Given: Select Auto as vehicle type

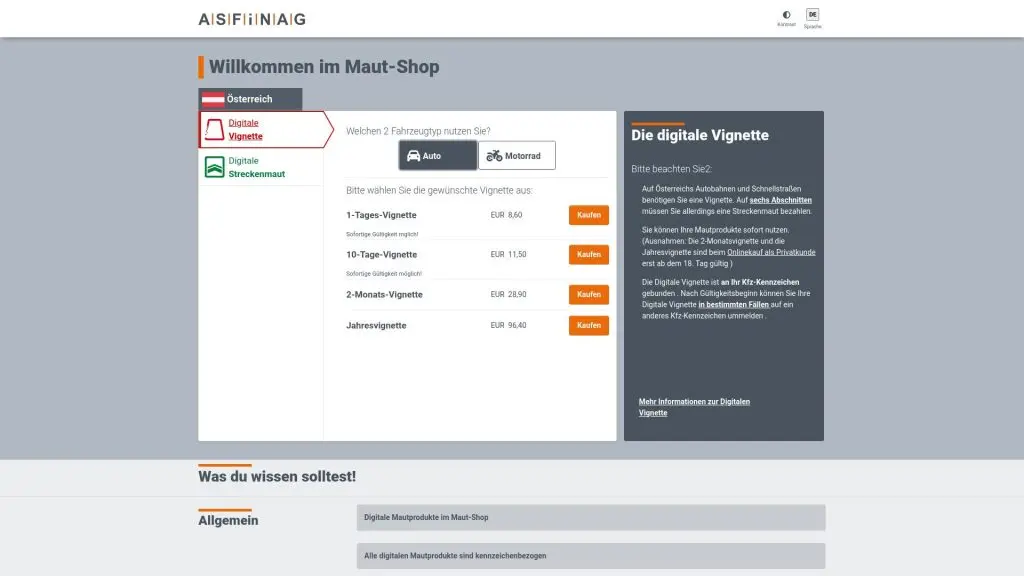Looking at the screenshot, I should click(437, 156).
